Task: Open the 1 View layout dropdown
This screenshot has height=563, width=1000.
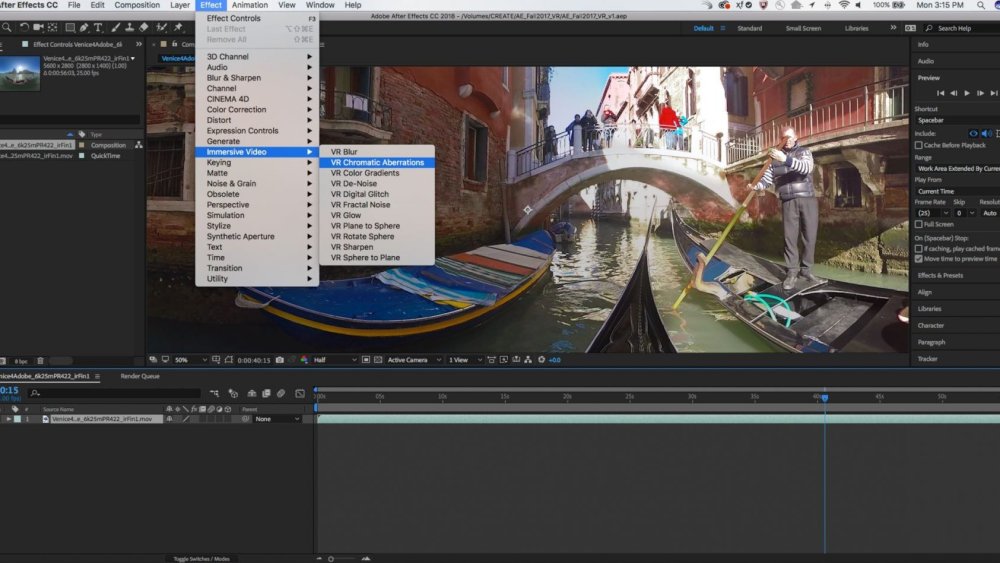Action: click(464, 360)
